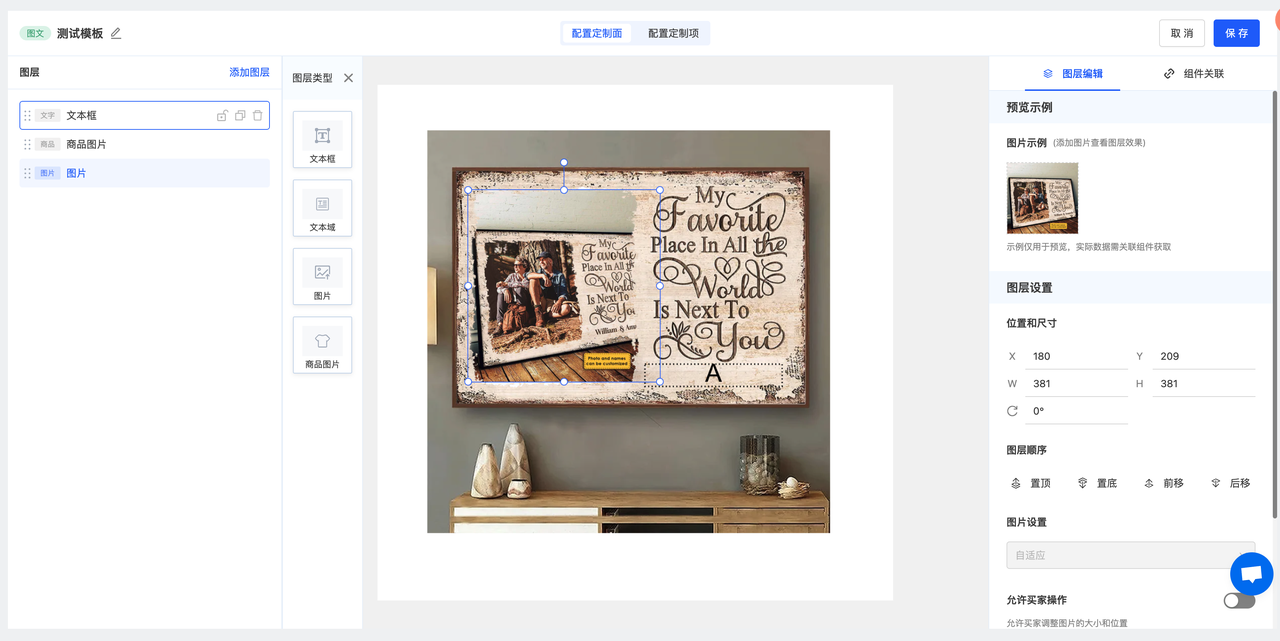Edit the template name with pencil icon
Screen dimensions: 1280x641
coord(116,33)
